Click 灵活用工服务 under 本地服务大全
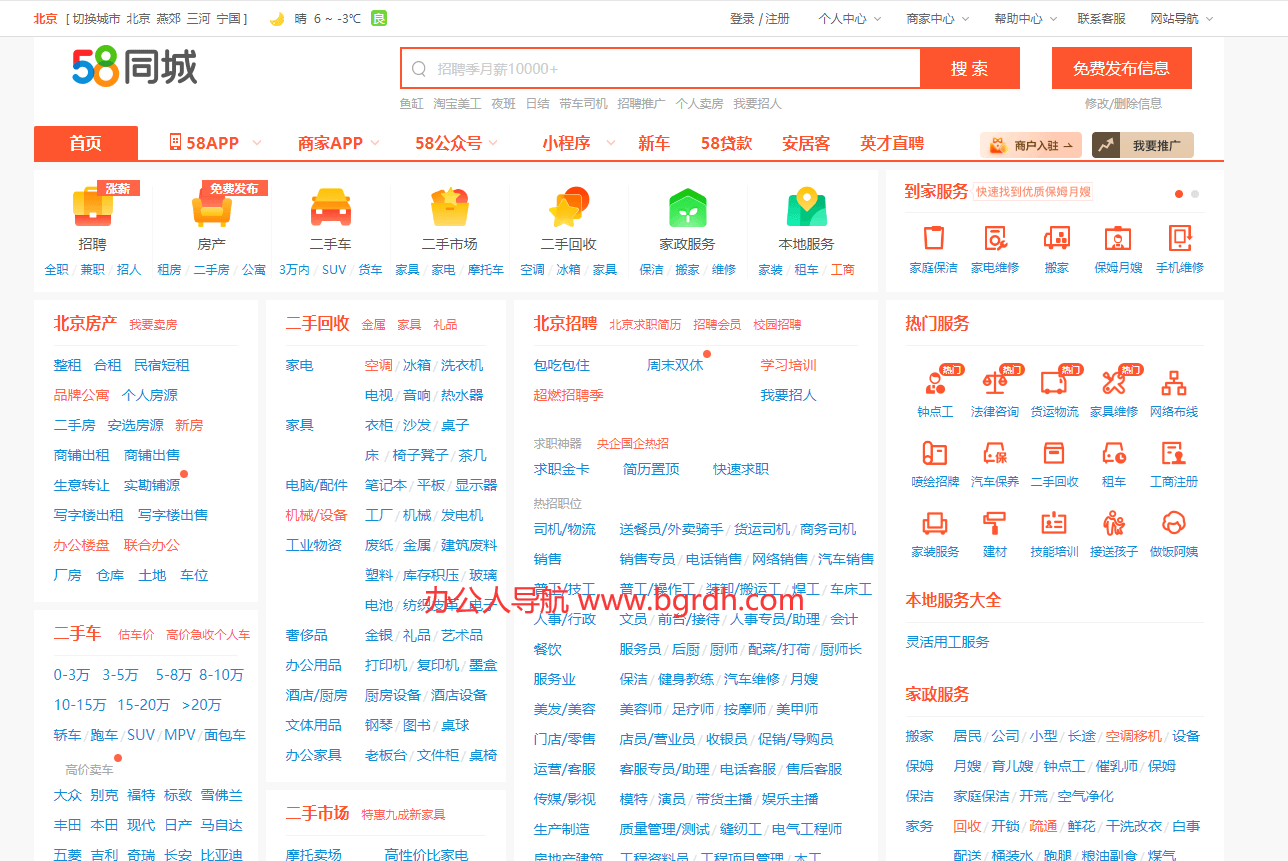 947,641
